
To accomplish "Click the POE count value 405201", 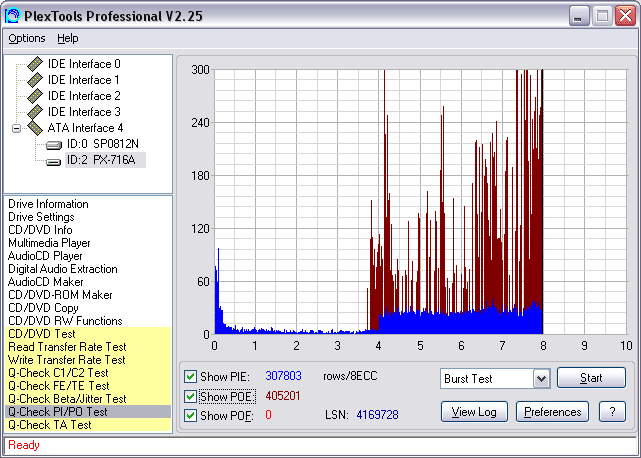I will click(282, 396).
